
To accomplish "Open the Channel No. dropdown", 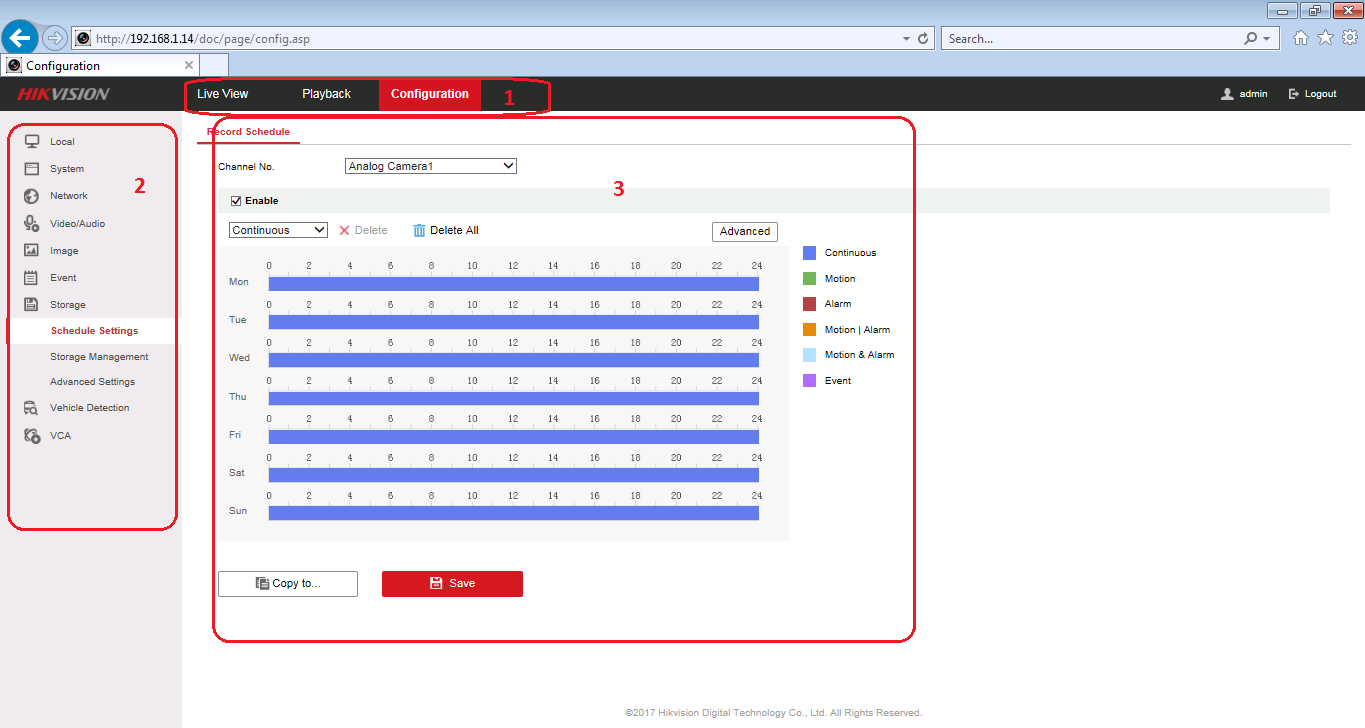I will point(430,166).
